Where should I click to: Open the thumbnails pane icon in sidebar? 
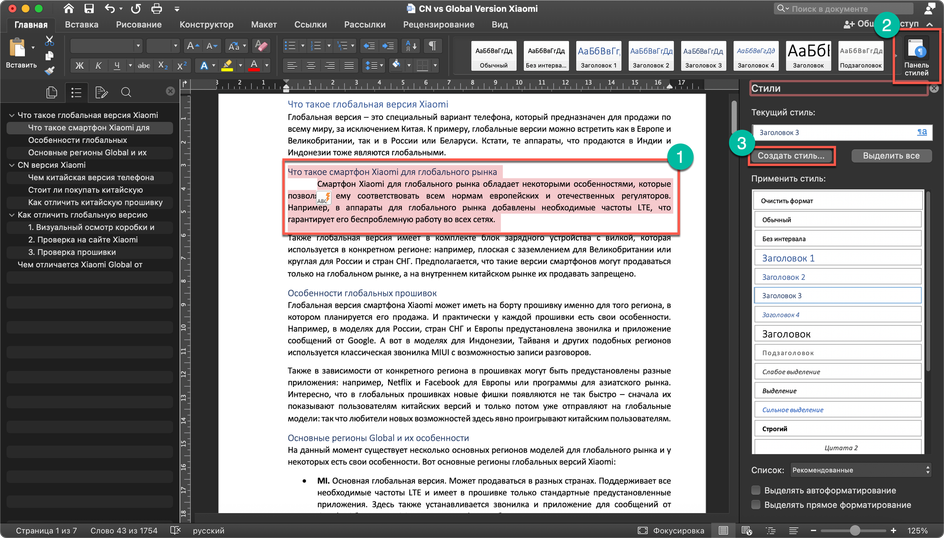(x=52, y=92)
